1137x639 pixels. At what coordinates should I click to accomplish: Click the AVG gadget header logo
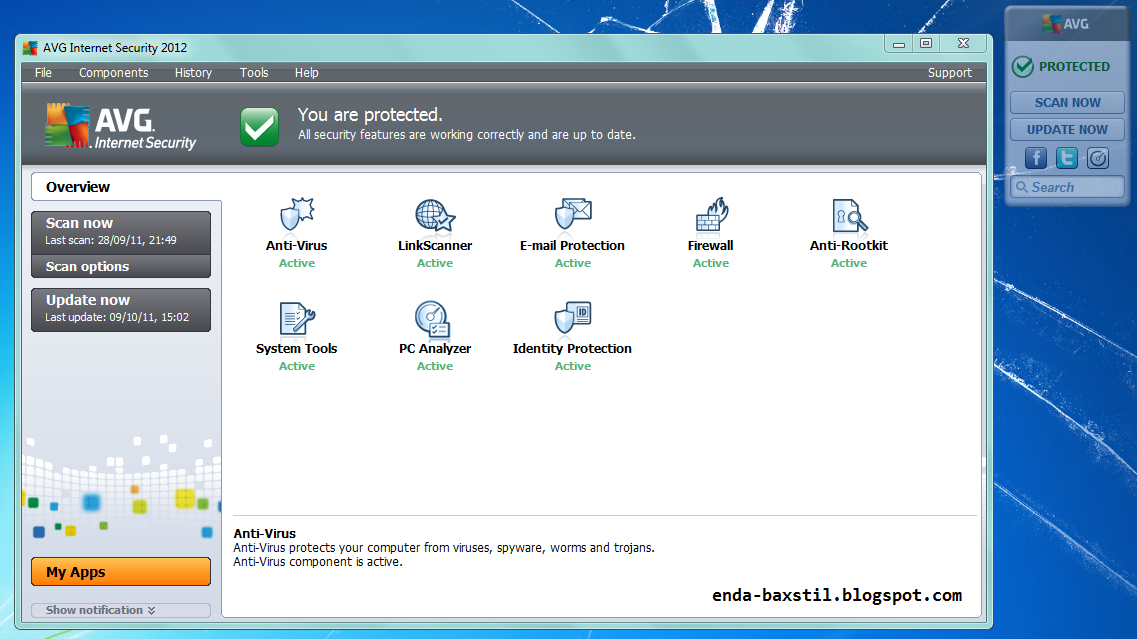click(1065, 24)
